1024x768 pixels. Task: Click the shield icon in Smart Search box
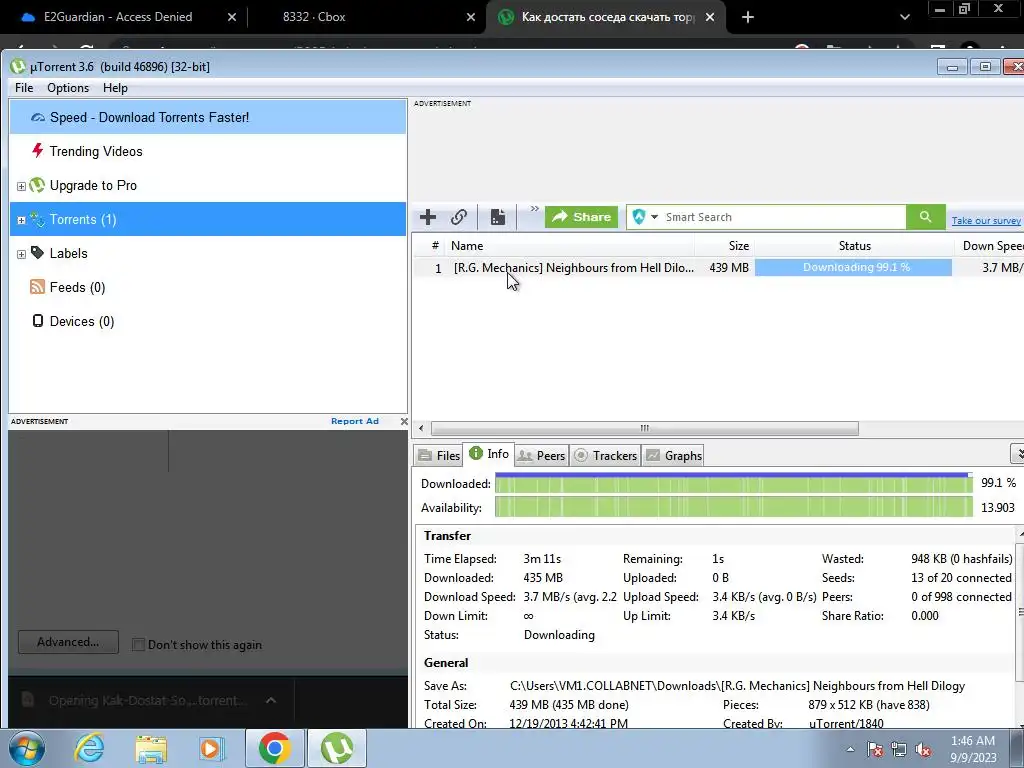pos(639,217)
